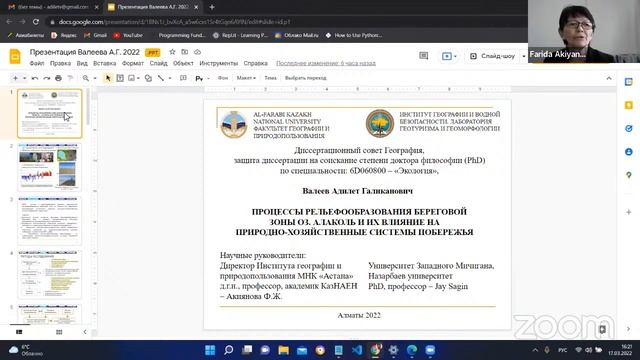
Task: Open the Вид menu
Action: (x=82, y=63)
